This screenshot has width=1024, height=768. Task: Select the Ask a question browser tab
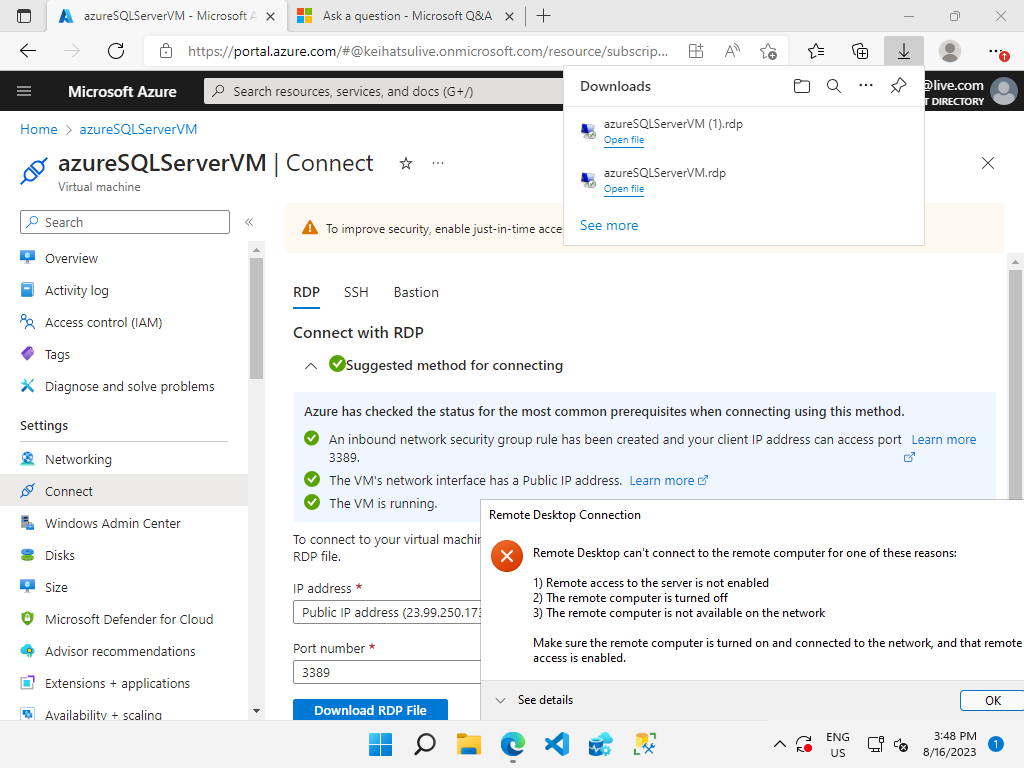[x=406, y=16]
